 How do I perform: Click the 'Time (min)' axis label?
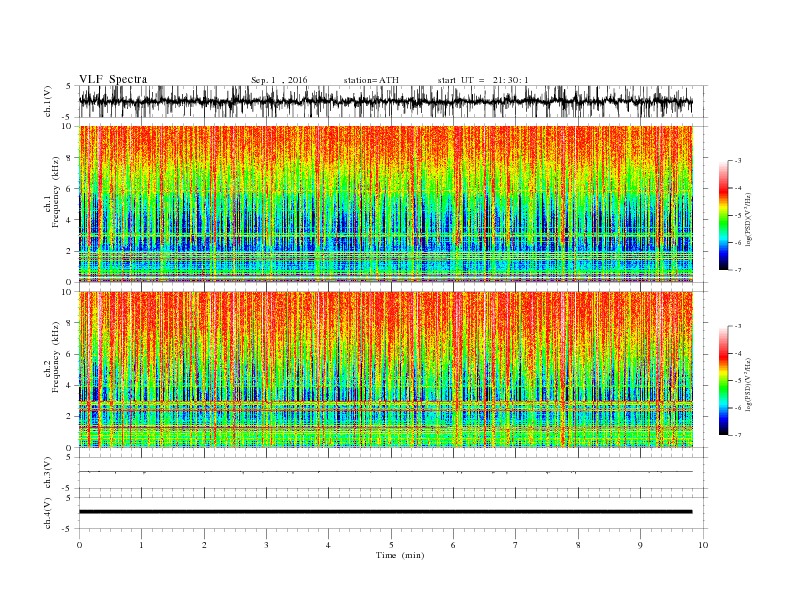[x=400, y=555]
